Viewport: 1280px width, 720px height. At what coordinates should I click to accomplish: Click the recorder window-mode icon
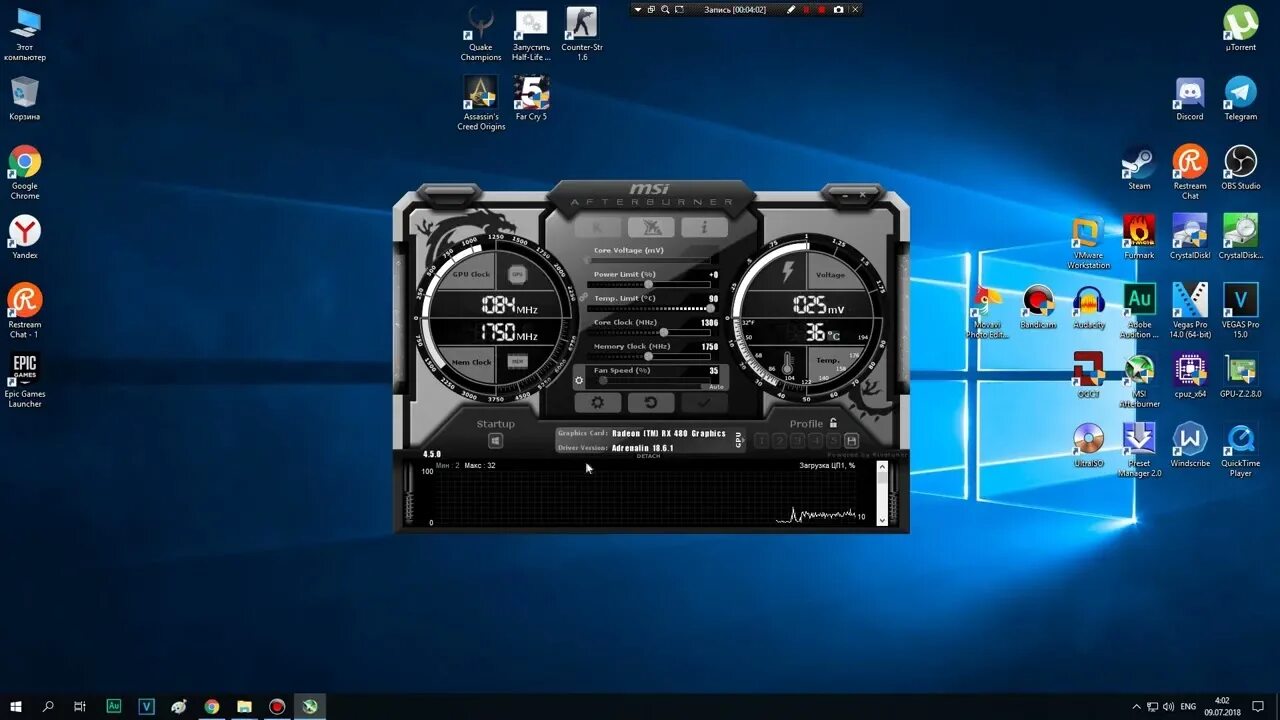(x=651, y=9)
